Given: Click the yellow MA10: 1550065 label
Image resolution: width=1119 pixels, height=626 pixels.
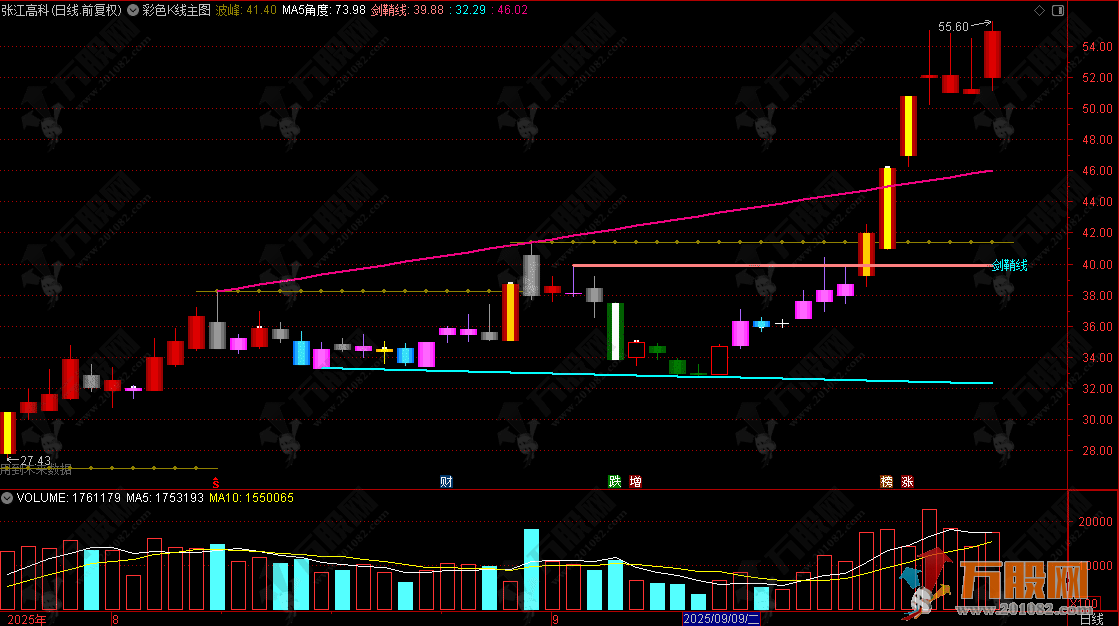Looking at the screenshot, I should click(251, 498).
